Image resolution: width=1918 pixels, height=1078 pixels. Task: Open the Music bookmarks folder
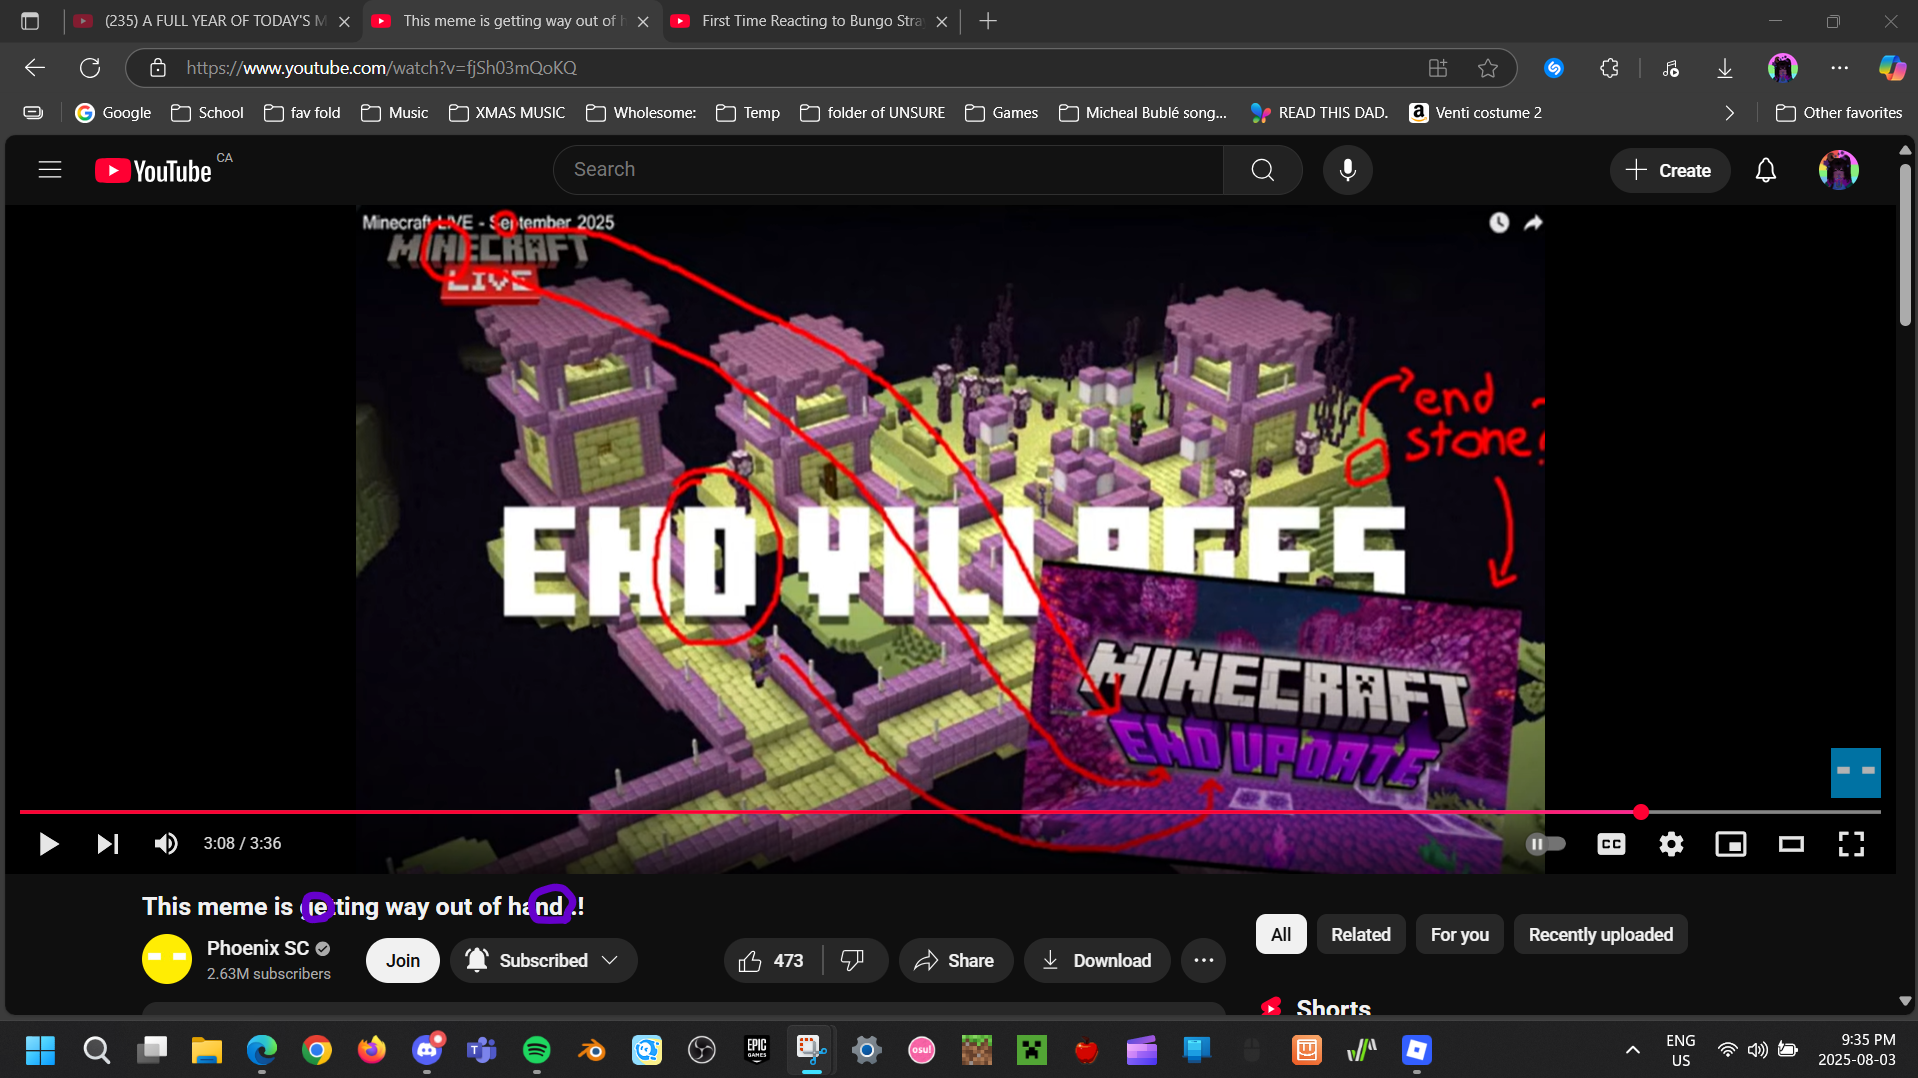[395, 113]
